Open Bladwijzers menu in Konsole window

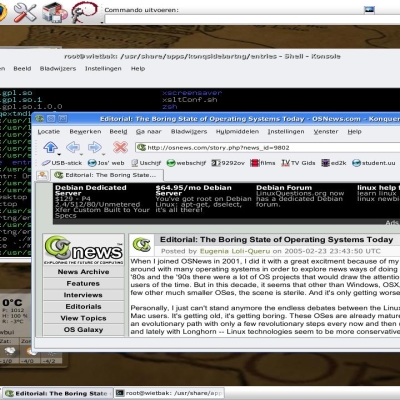(x=58, y=69)
